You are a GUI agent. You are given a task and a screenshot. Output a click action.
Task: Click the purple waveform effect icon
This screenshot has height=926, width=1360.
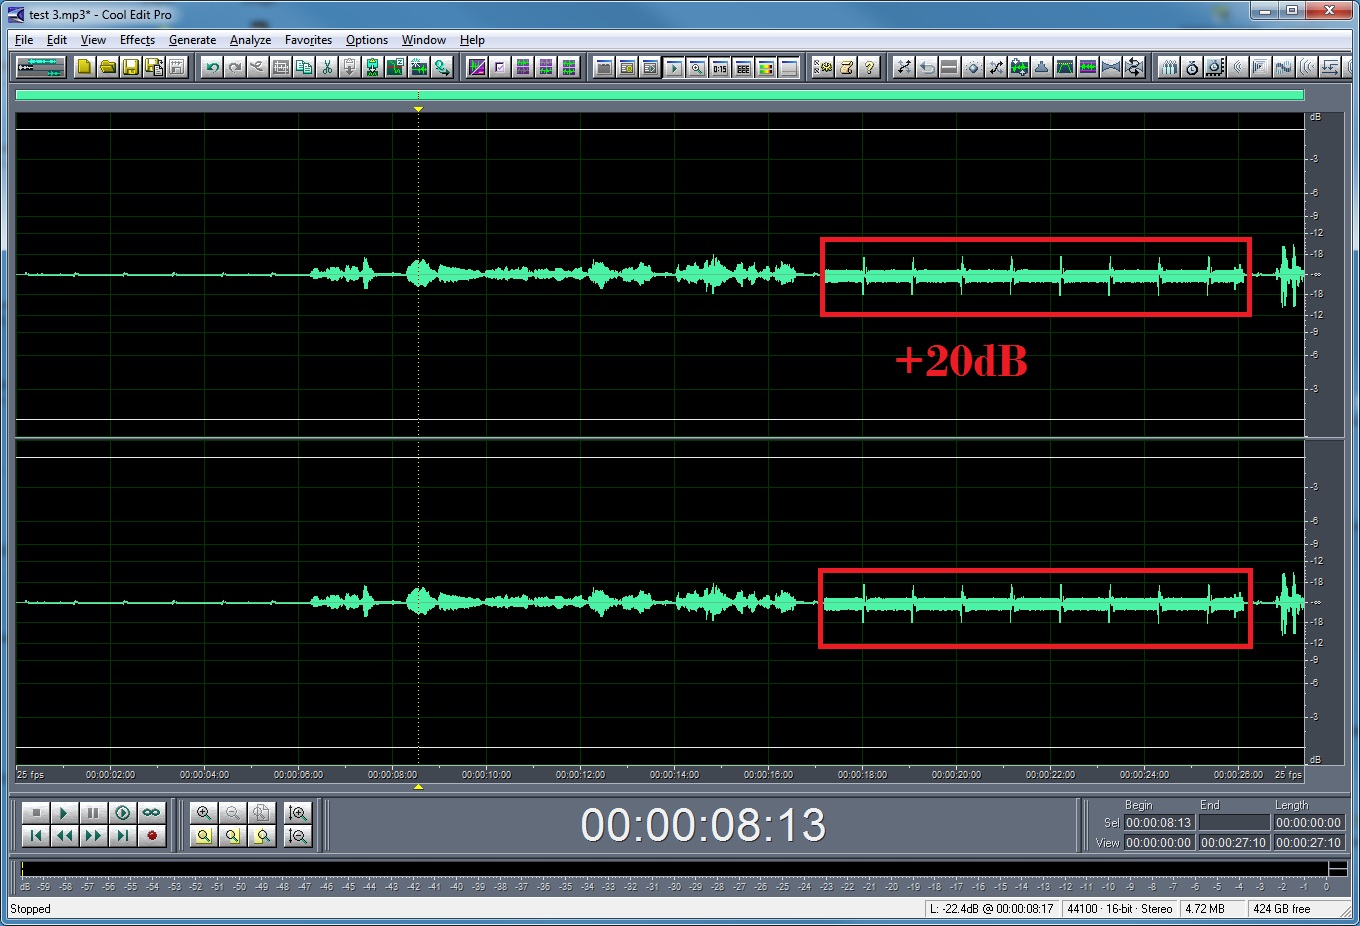1088,67
